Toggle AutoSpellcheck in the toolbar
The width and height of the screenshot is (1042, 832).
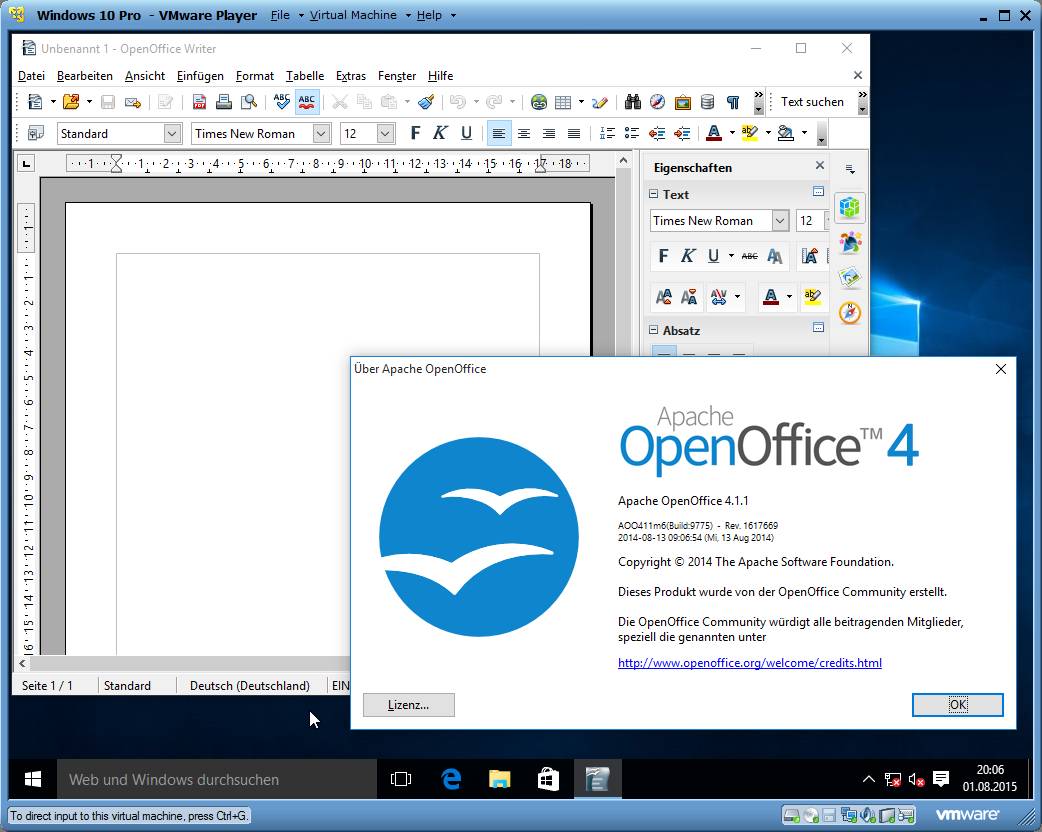tap(307, 102)
